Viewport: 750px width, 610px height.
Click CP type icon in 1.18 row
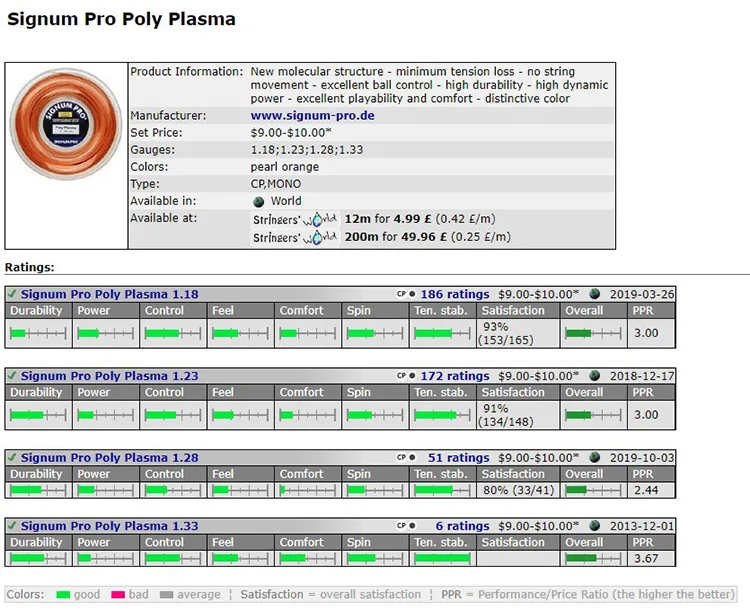401,294
